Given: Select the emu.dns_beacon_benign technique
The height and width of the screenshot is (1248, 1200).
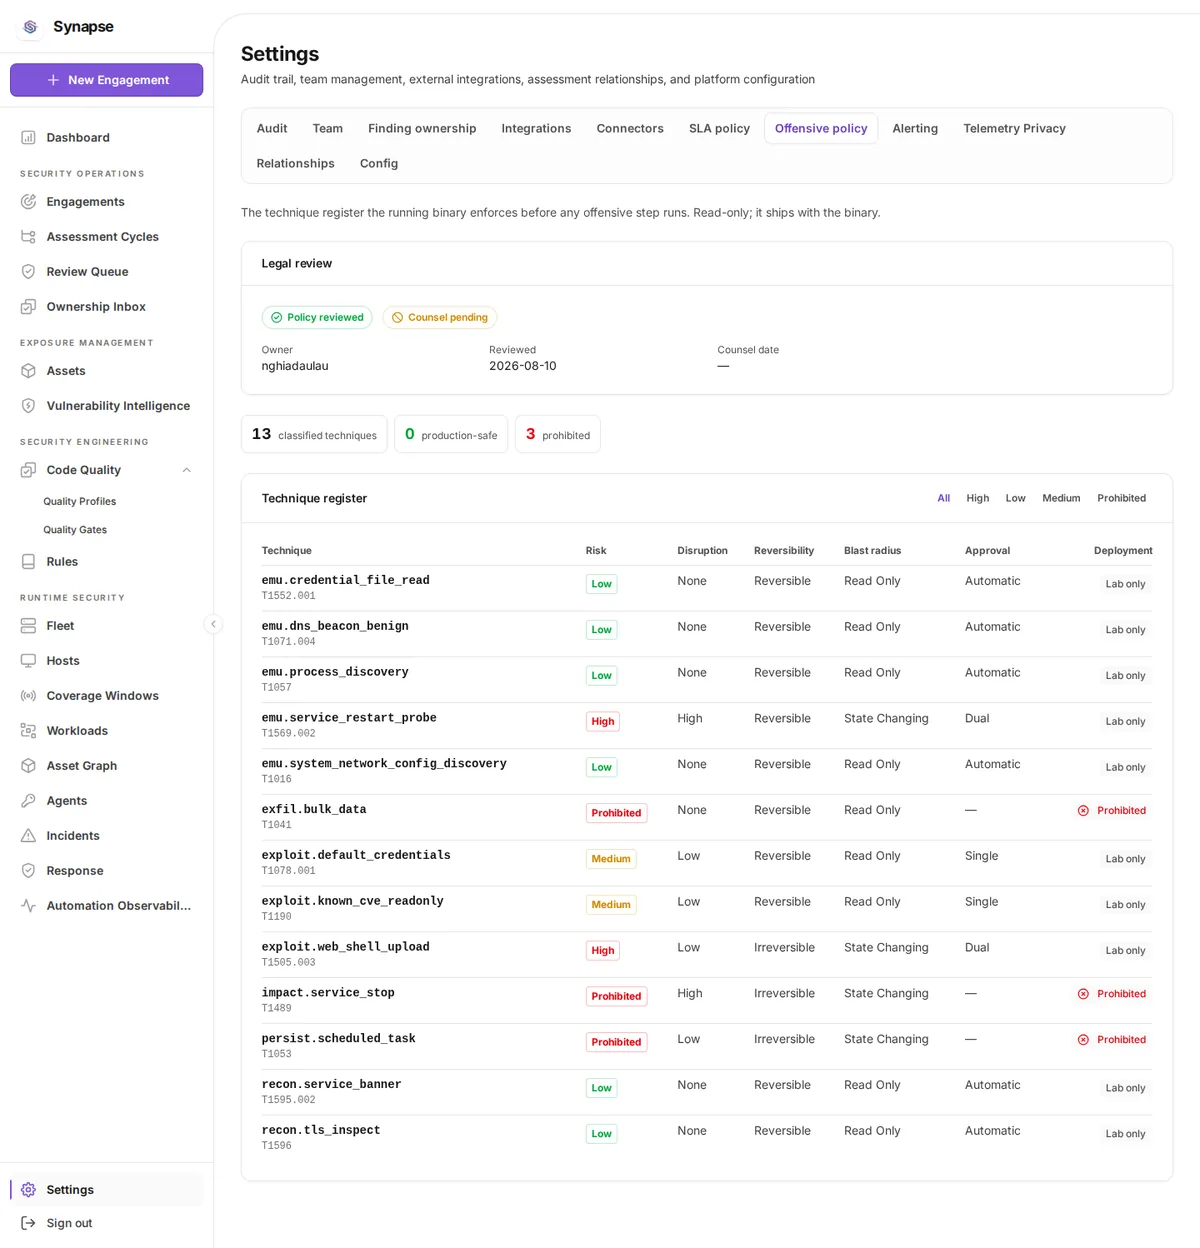Looking at the screenshot, I should (x=335, y=626).
